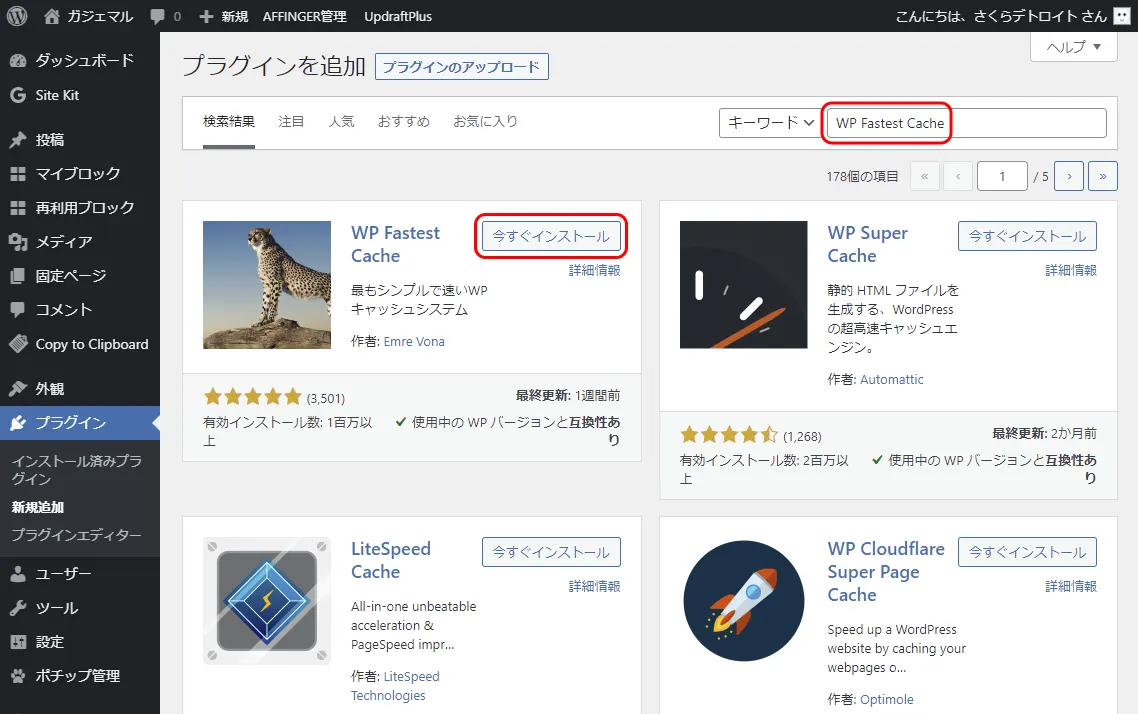Click the WordPress logo icon in admin bar
Image resolution: width=1138 pixels, height=714 pixels.
[17, 16]
